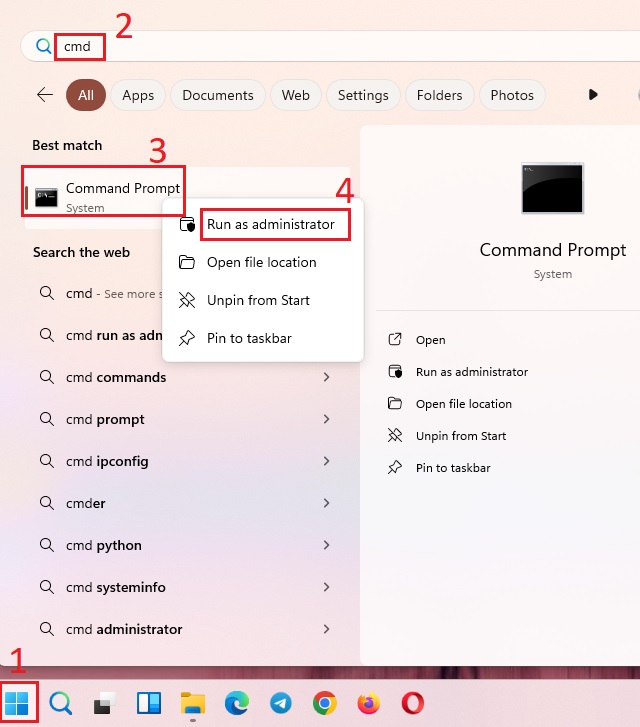Click search icon beside 'cmd python' suggestion
Viewport: 640px width, 727px height.
coord(47,544)
